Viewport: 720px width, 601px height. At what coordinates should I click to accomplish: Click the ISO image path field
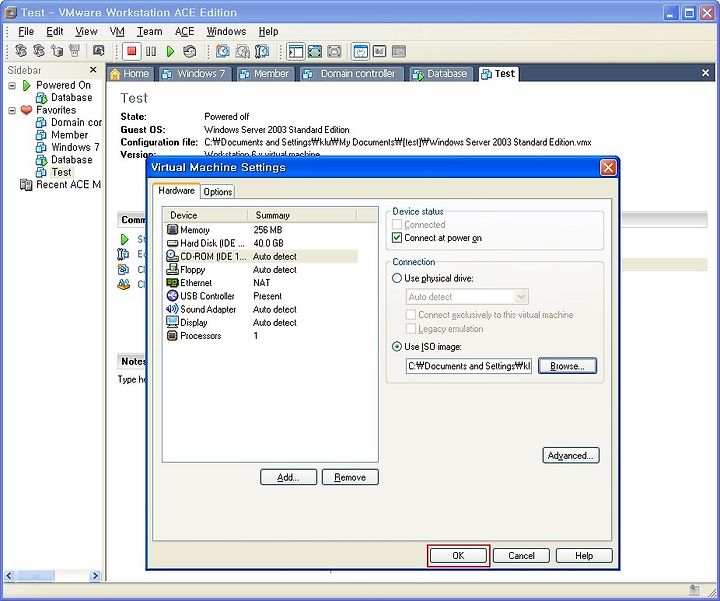[469, 366]
